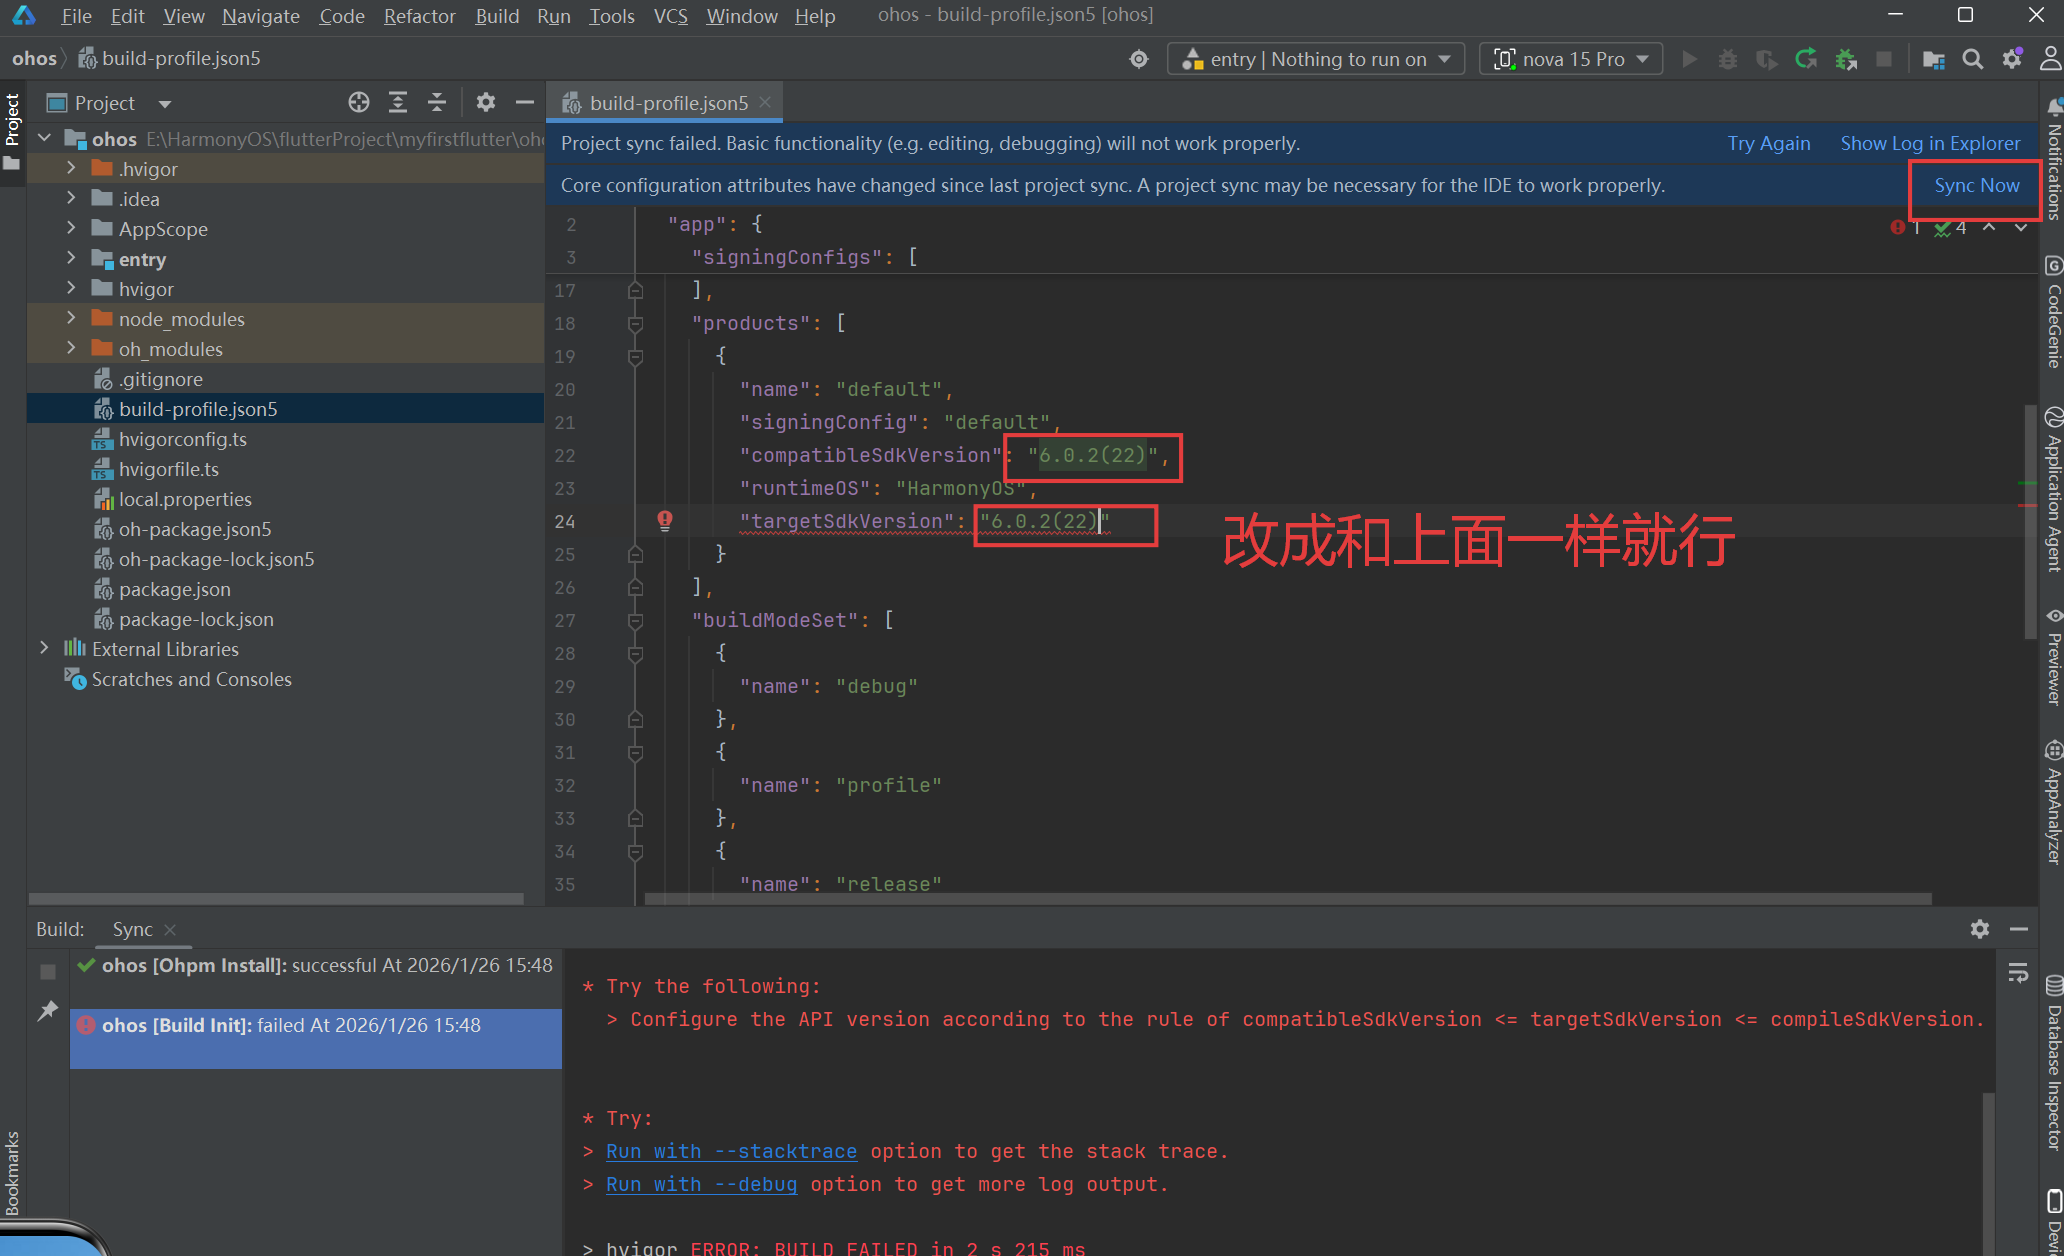The image size is (2064, 1256).
Task: Click the Attach Debugger to Process icon
Action: [1846, 59]
